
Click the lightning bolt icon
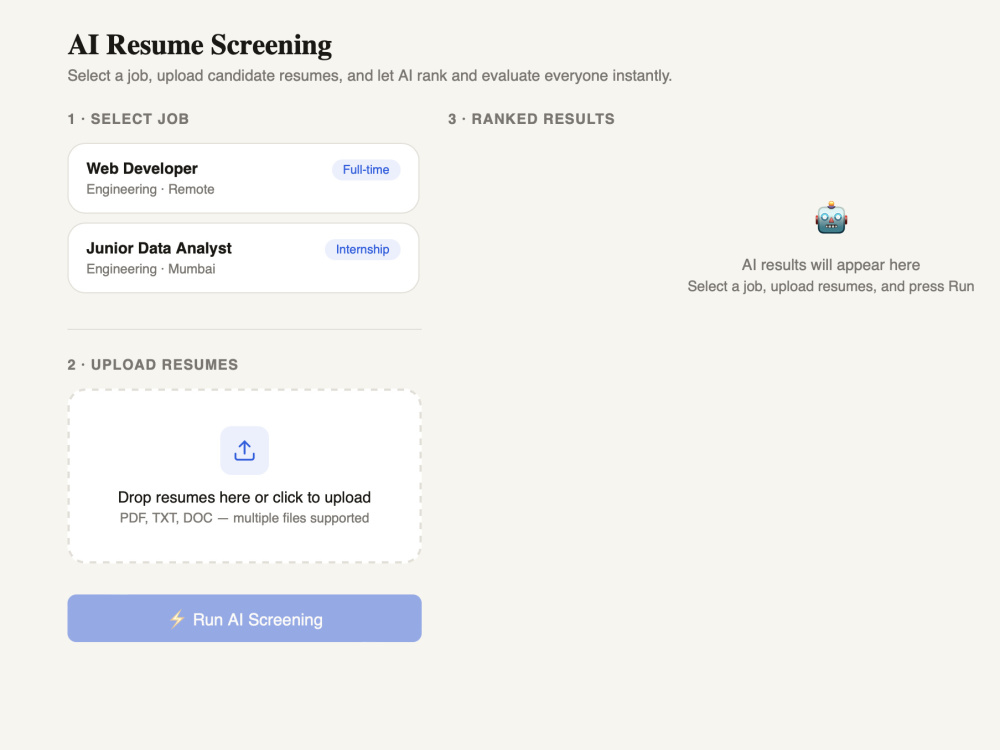point(177,619)
